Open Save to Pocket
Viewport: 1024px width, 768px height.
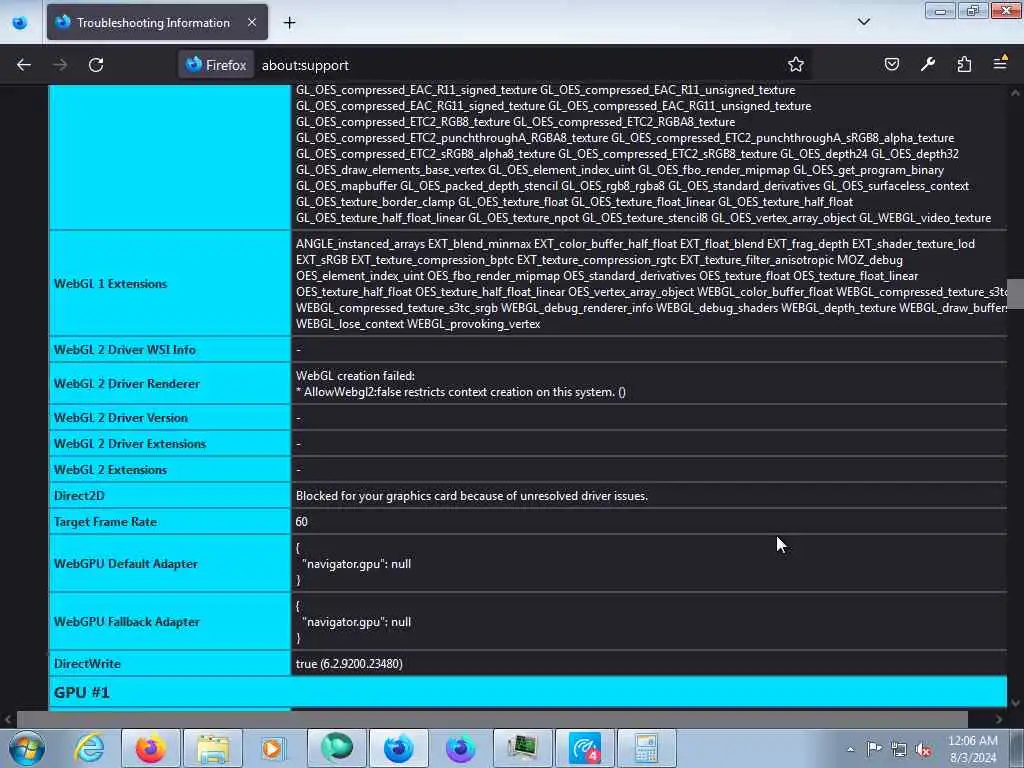[891, 64]
